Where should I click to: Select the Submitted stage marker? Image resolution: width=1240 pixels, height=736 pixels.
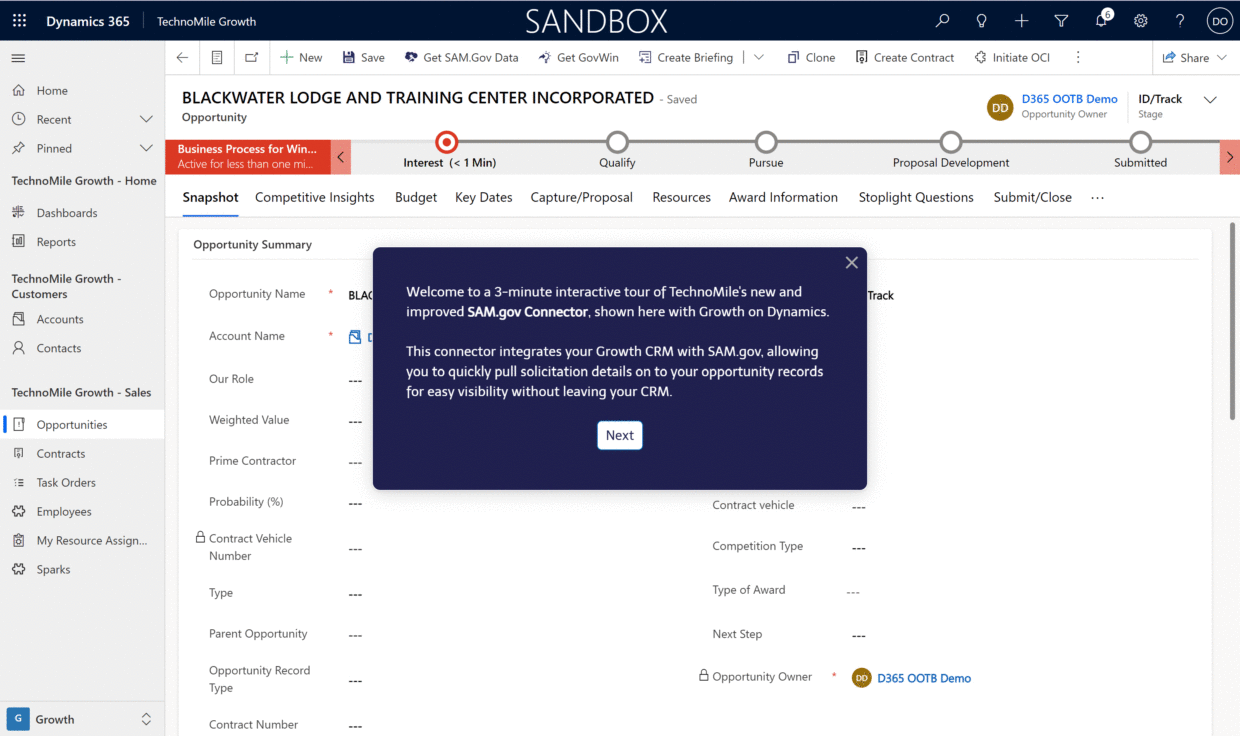click(x=1140, y=142)
